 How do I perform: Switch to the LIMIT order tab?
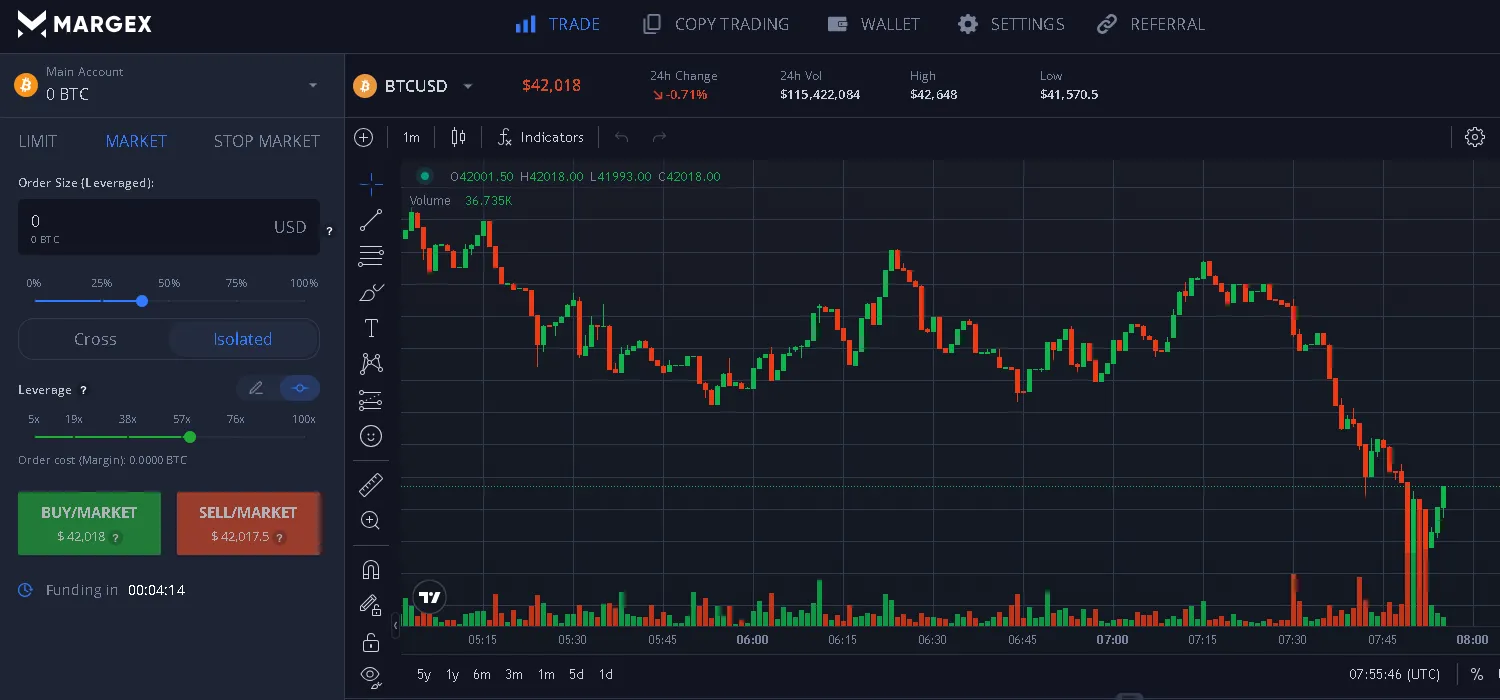pyautogui.click(x=38, y=141)
